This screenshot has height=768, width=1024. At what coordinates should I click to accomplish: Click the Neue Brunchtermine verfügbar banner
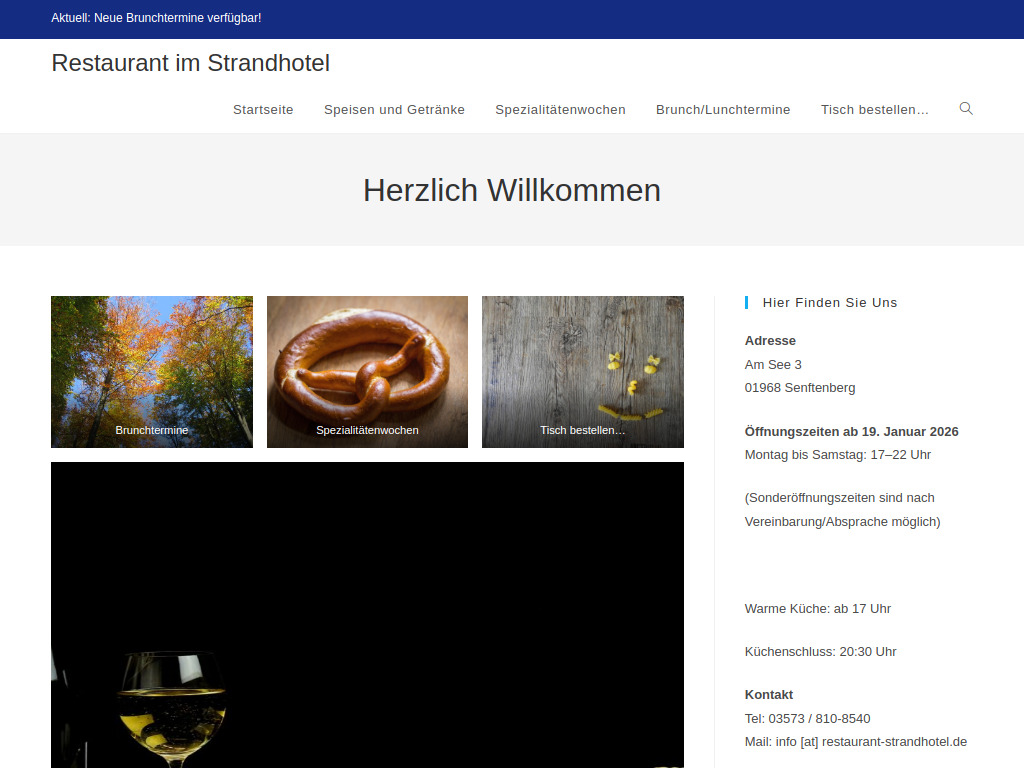[x=155, y=18]
